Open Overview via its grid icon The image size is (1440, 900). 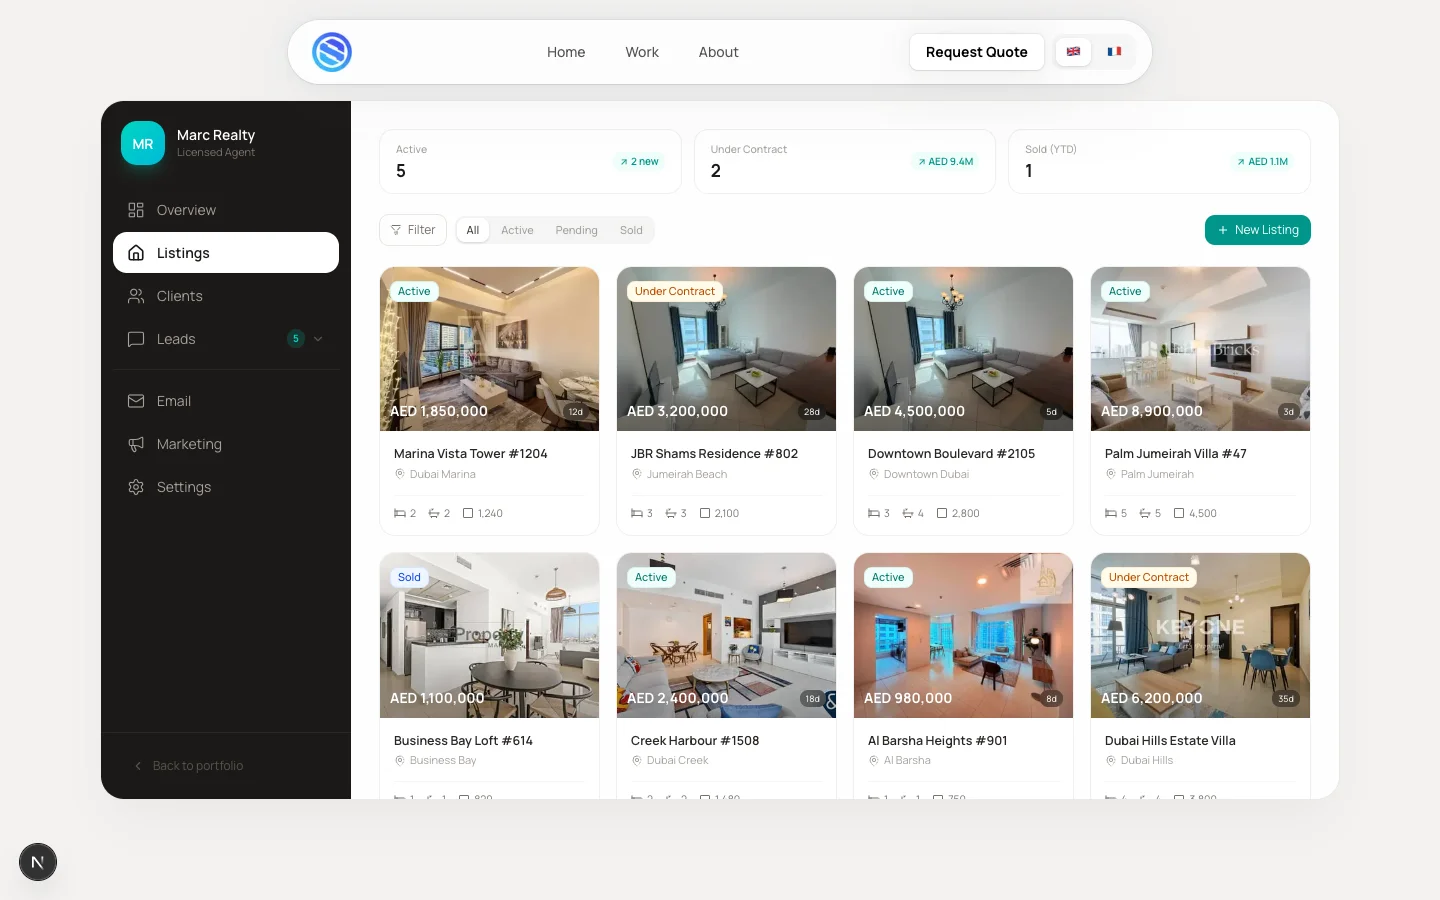coord(136,210)
